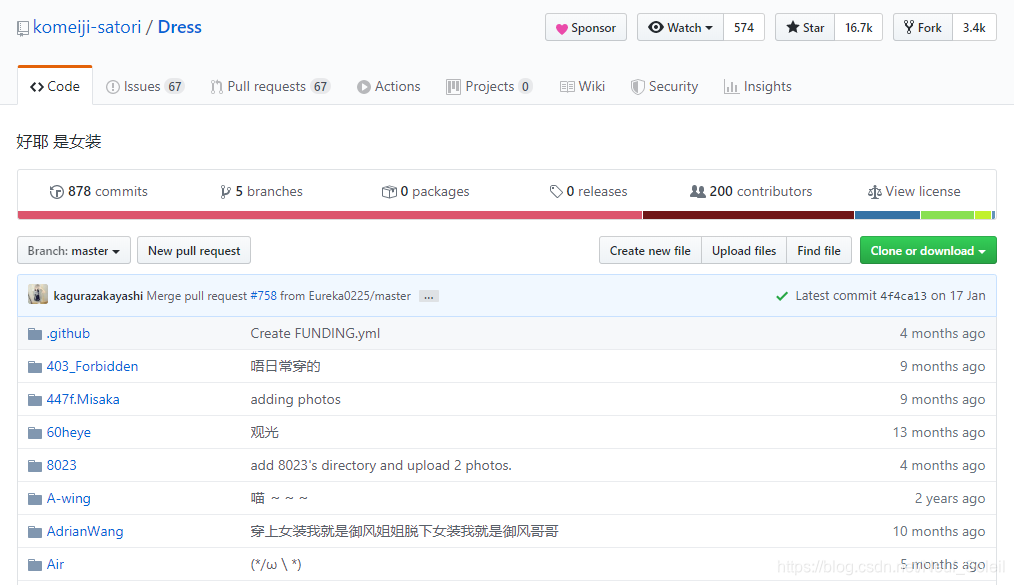Open the AdrianWang folder
The width and height of the screenshot is (1014, 585).
point(85,531)
